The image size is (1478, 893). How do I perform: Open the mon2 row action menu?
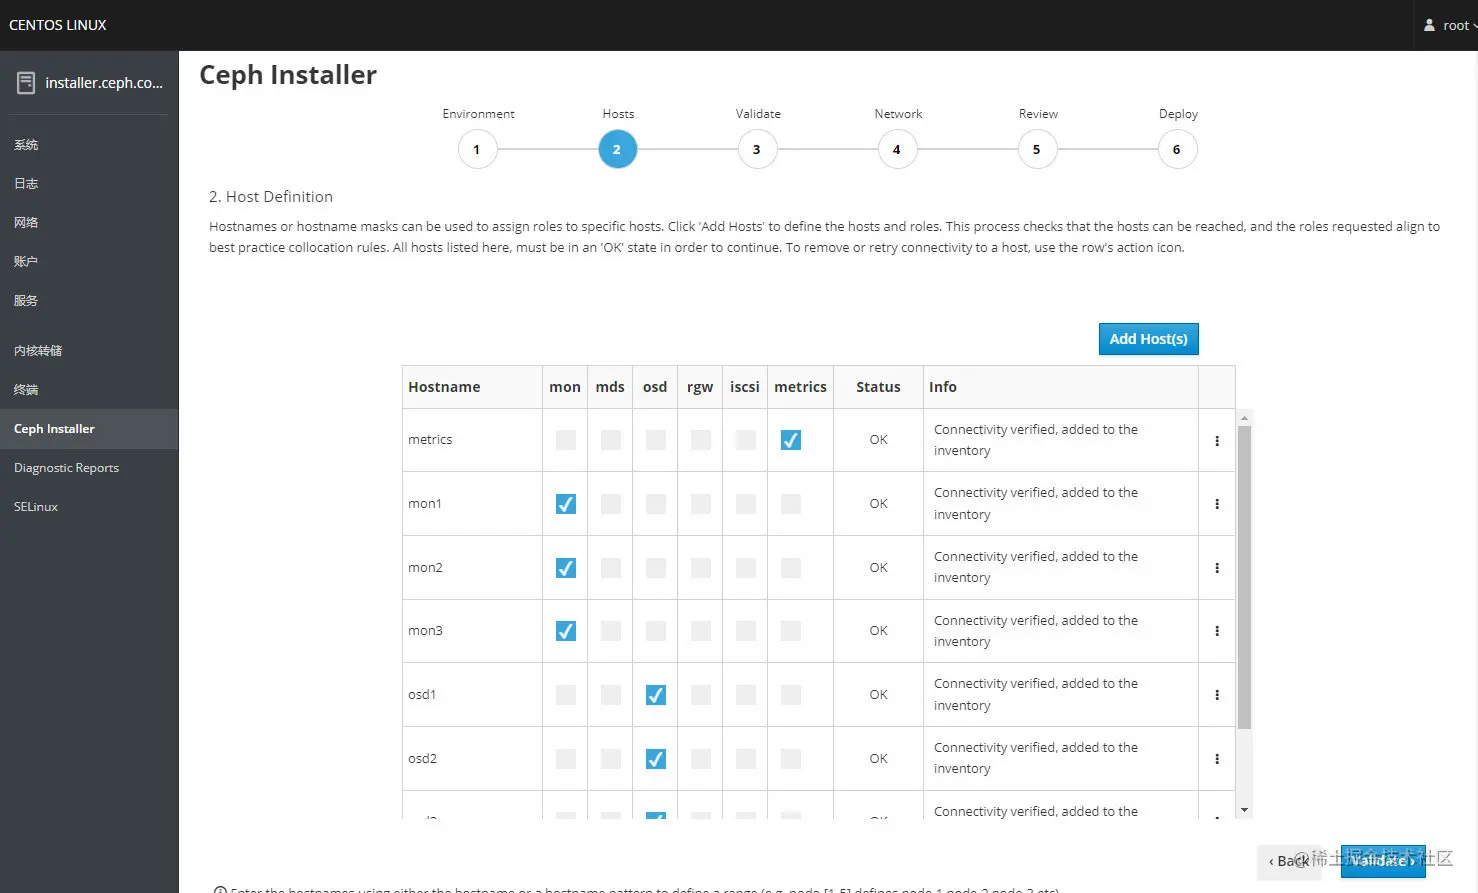click(x=1216, y=568)
